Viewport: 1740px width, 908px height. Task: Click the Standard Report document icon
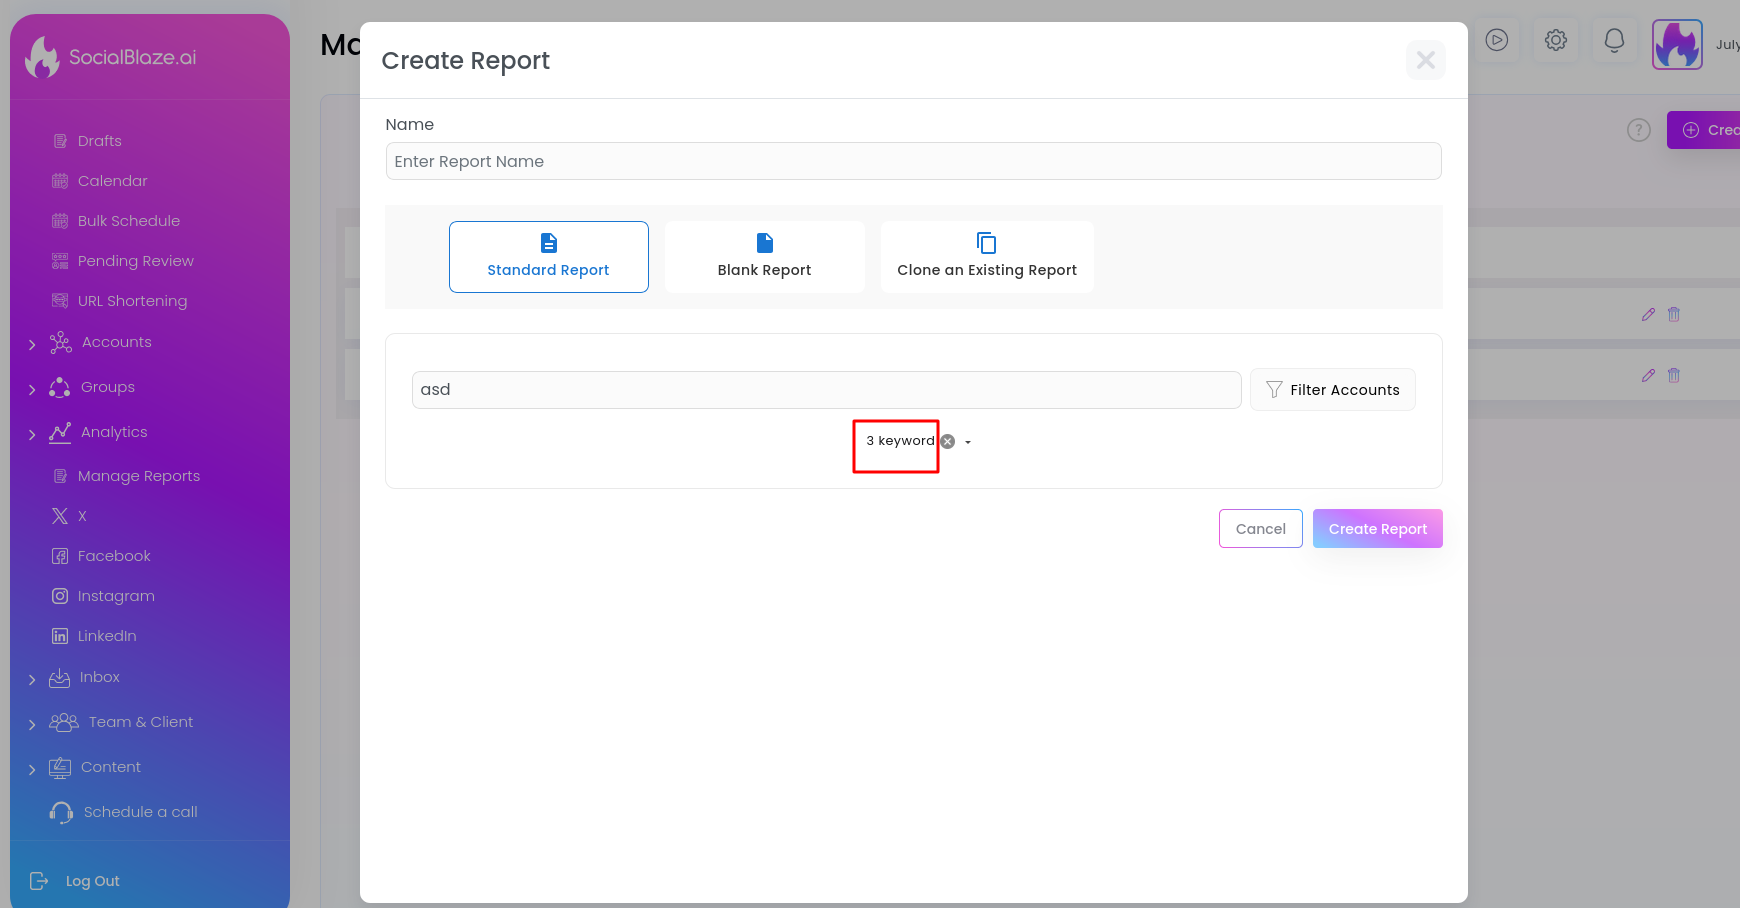[549, 243]
